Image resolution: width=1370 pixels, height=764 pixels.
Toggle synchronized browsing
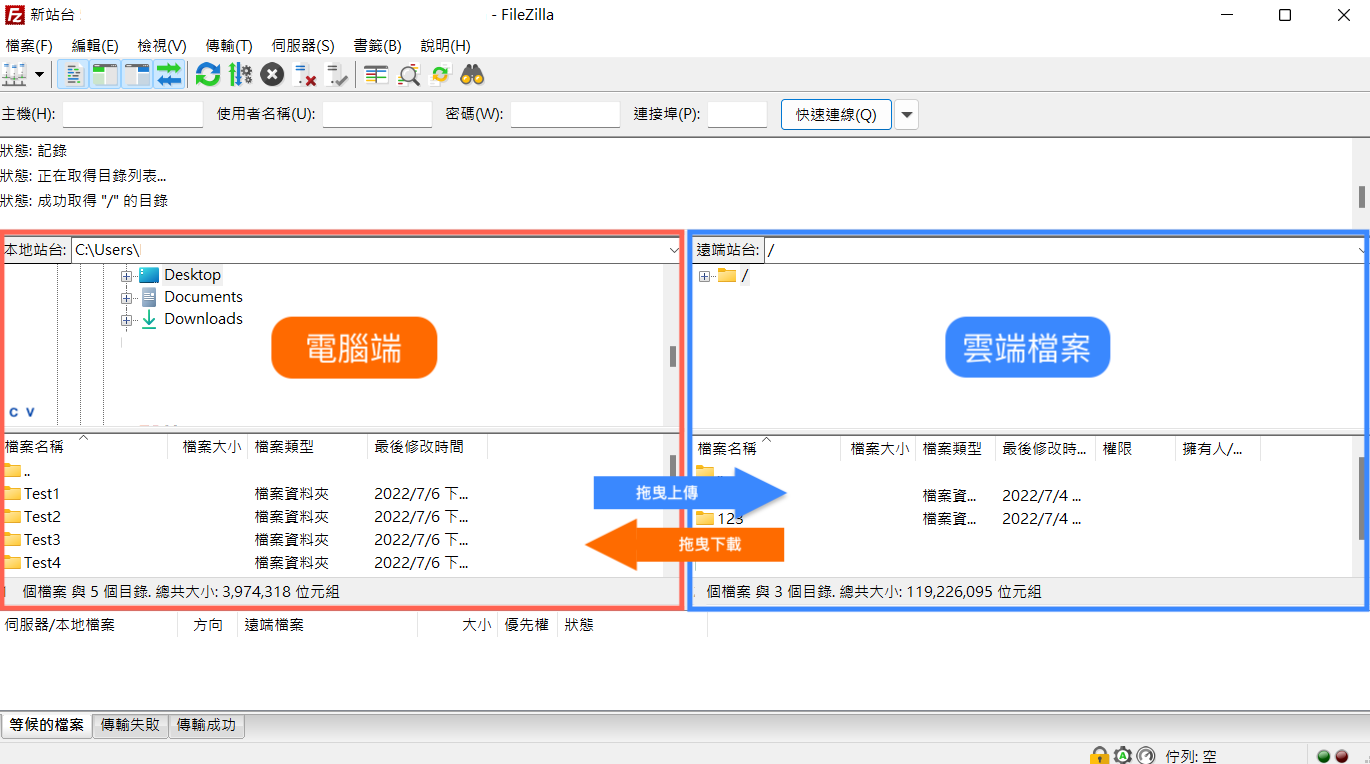tap(440, 74)
